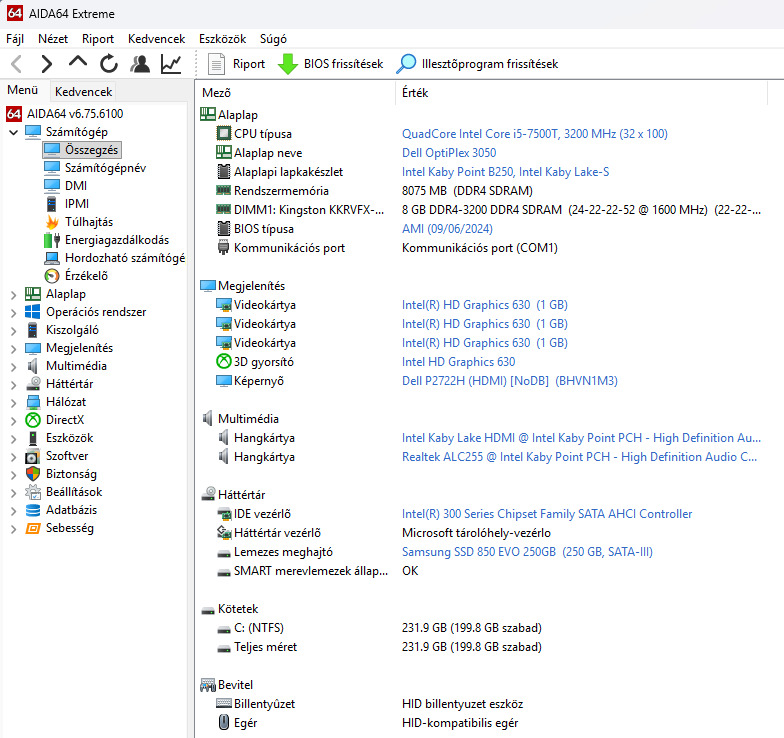784x738 pixels.
Task: Collapse the Számítógép tree node
Action: (14, 132)
